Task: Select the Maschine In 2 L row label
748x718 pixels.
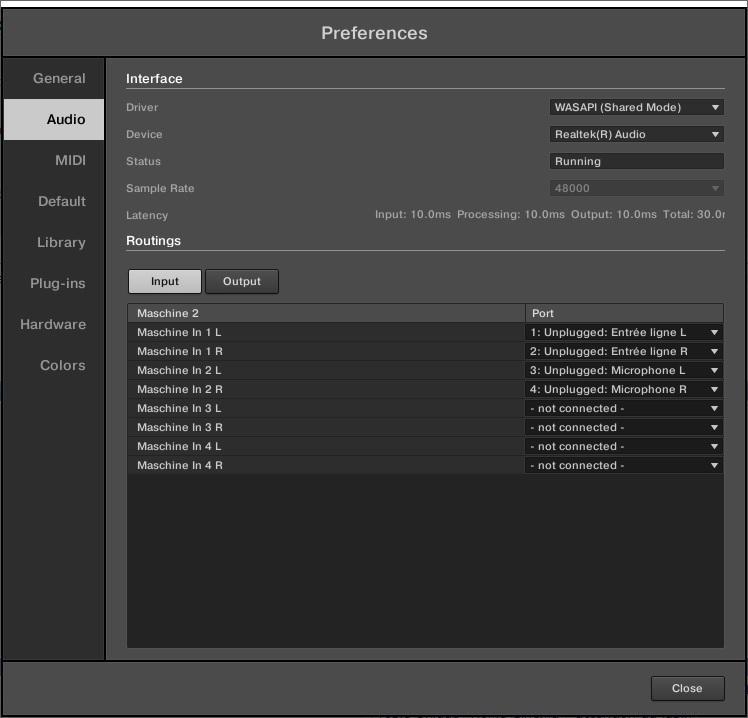Action: [179, 371]
